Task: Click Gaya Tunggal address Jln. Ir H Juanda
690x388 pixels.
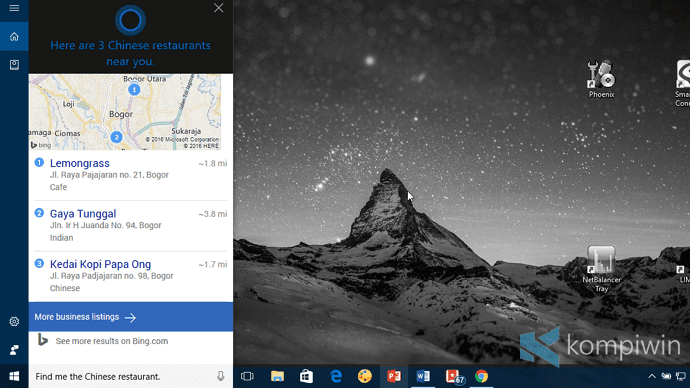Action: point(106,225)
